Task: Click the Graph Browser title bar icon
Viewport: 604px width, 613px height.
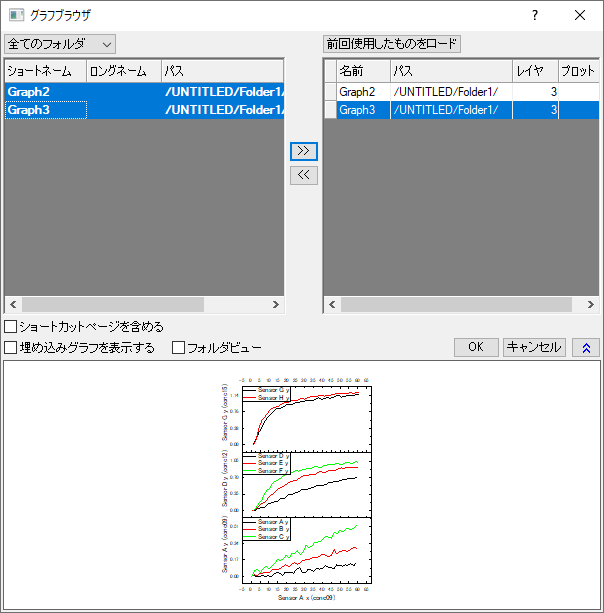Action: pos(16,15)
